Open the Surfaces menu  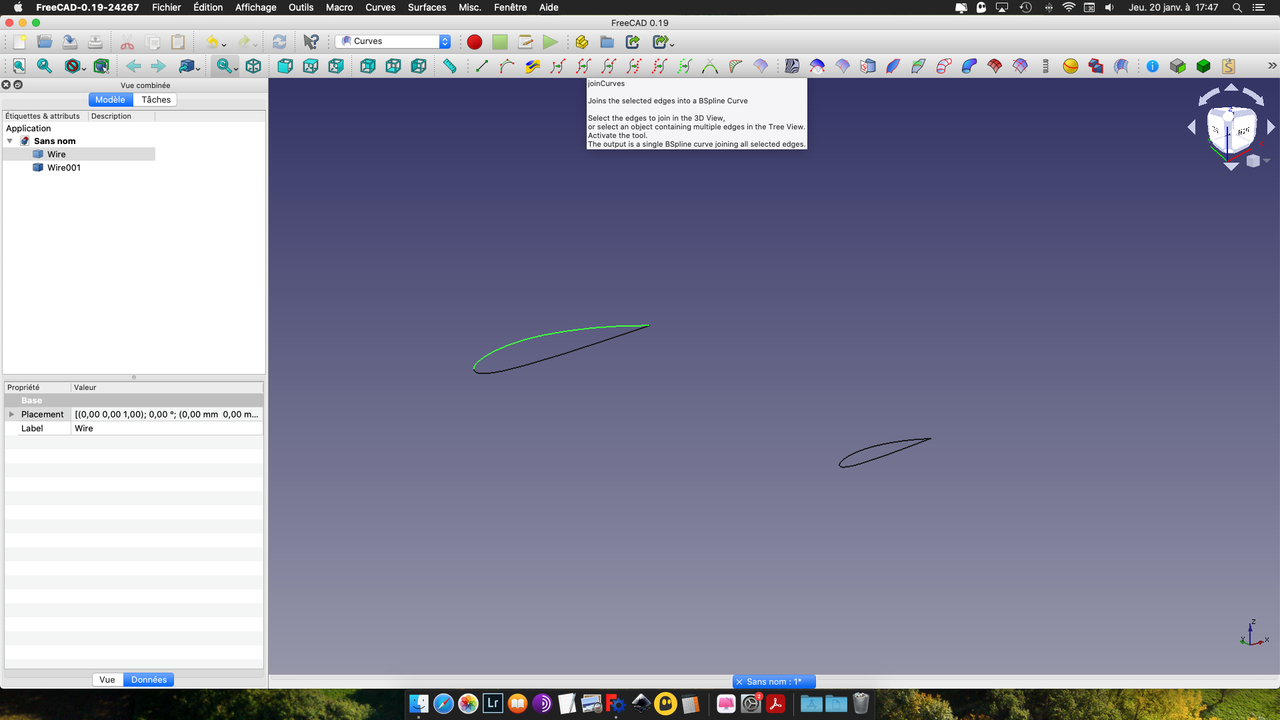(x=427, y=7)
